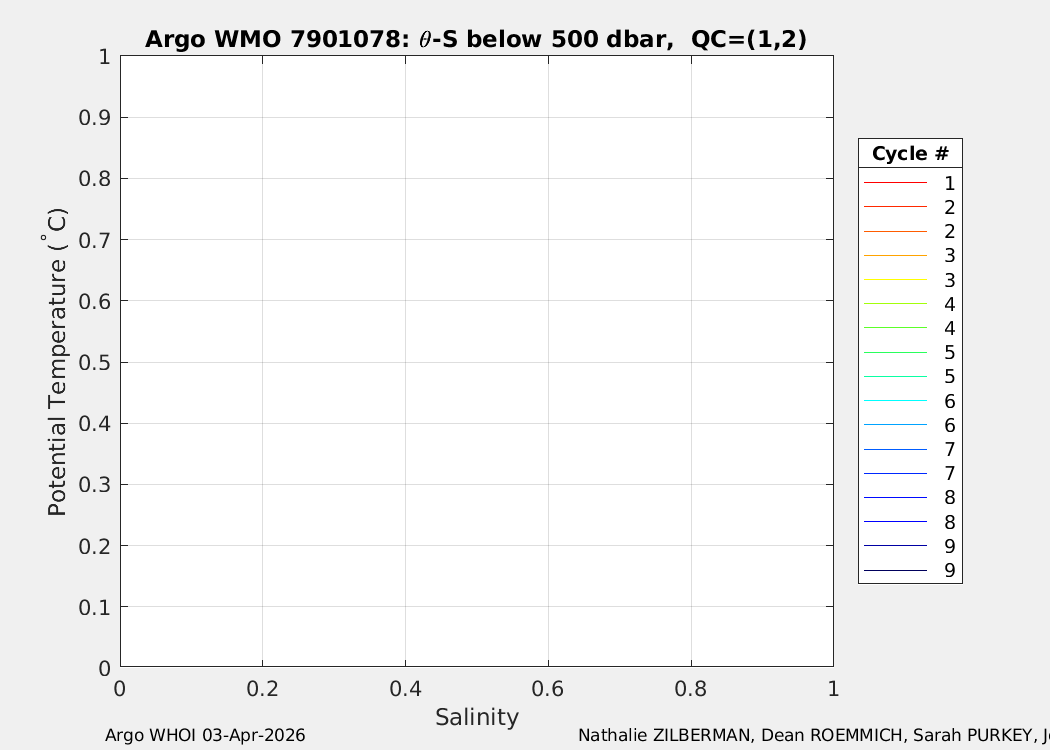Screen dimensions: 1050x750
Task: Select the cycle 1 legend label
Action: coord(949,183)
